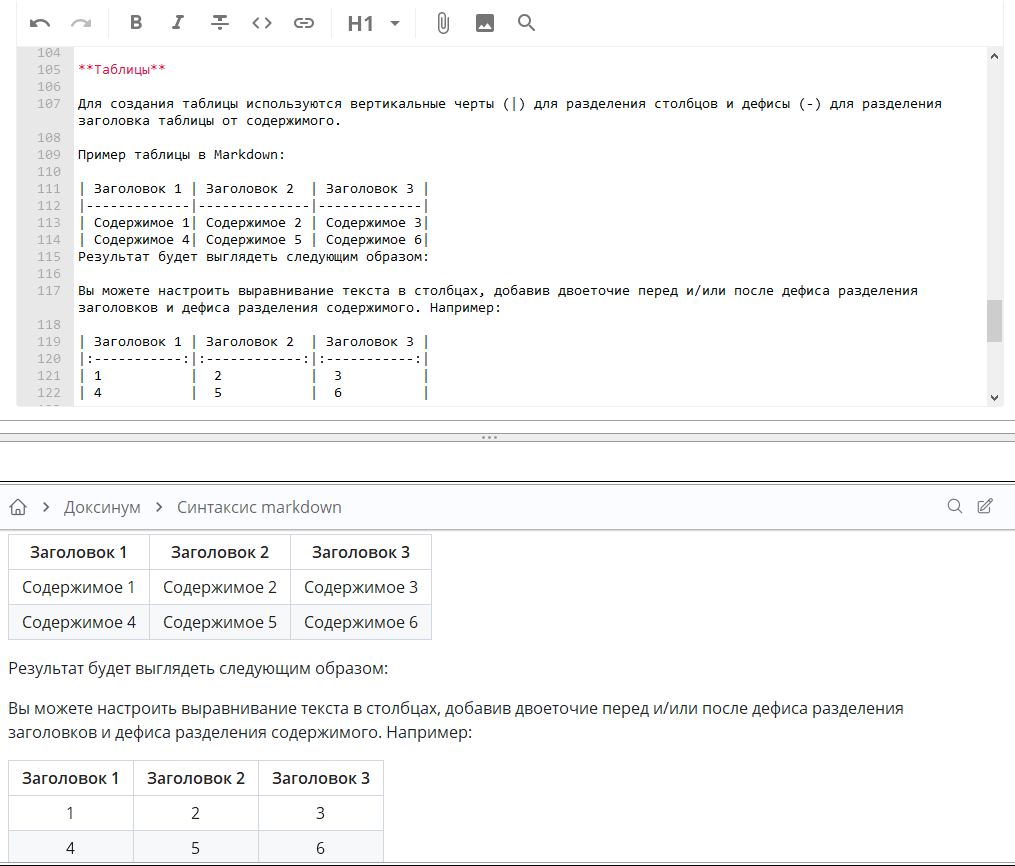
Task: Open Синтаксис markdown breadcrumb link
Action: [259, 507]
